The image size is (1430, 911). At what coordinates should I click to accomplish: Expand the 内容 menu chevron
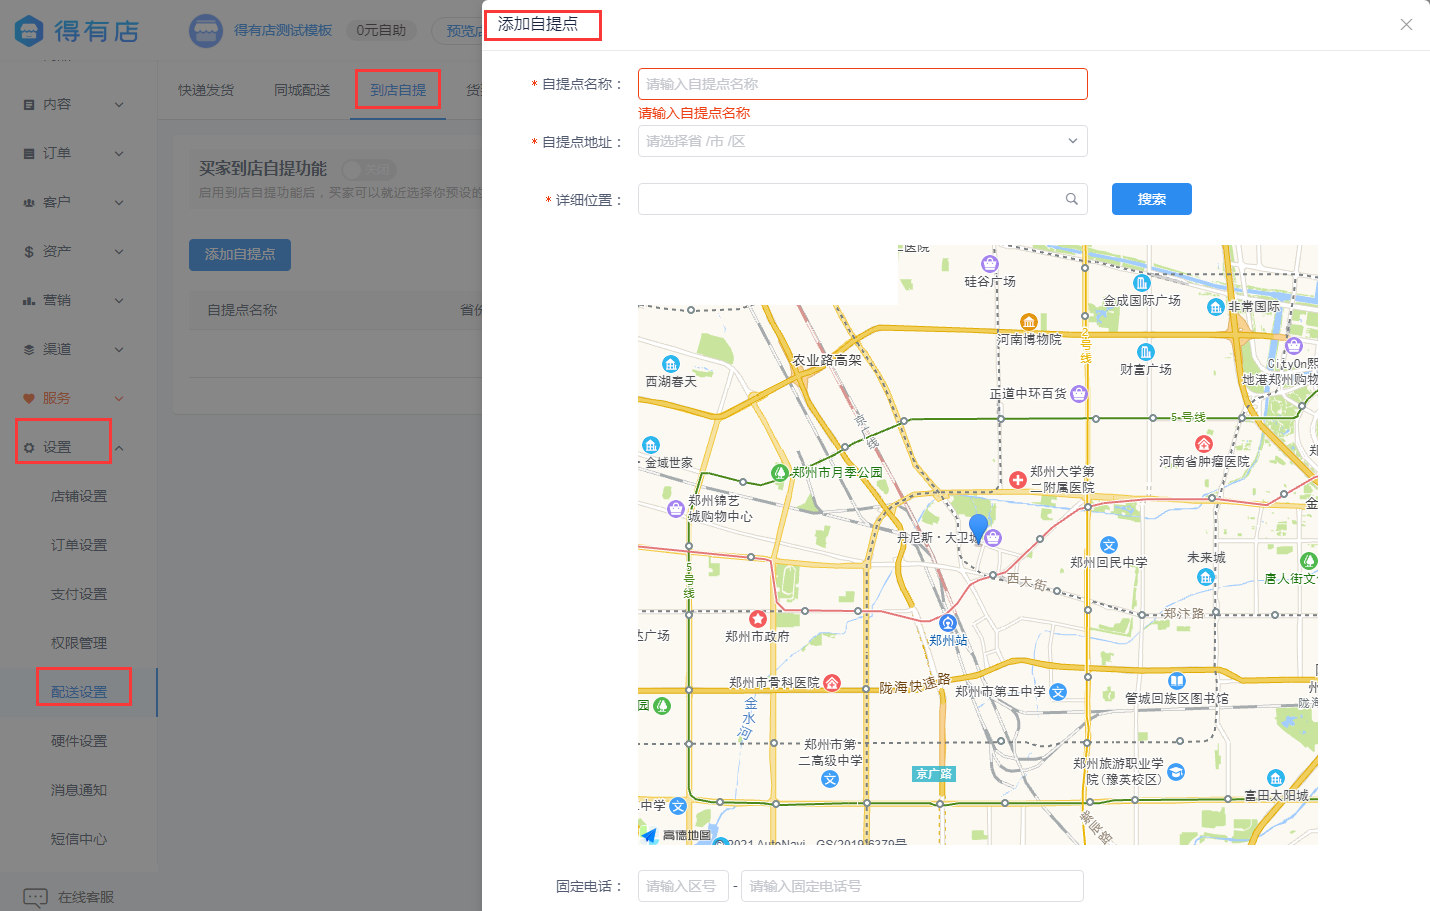[119, 104]
